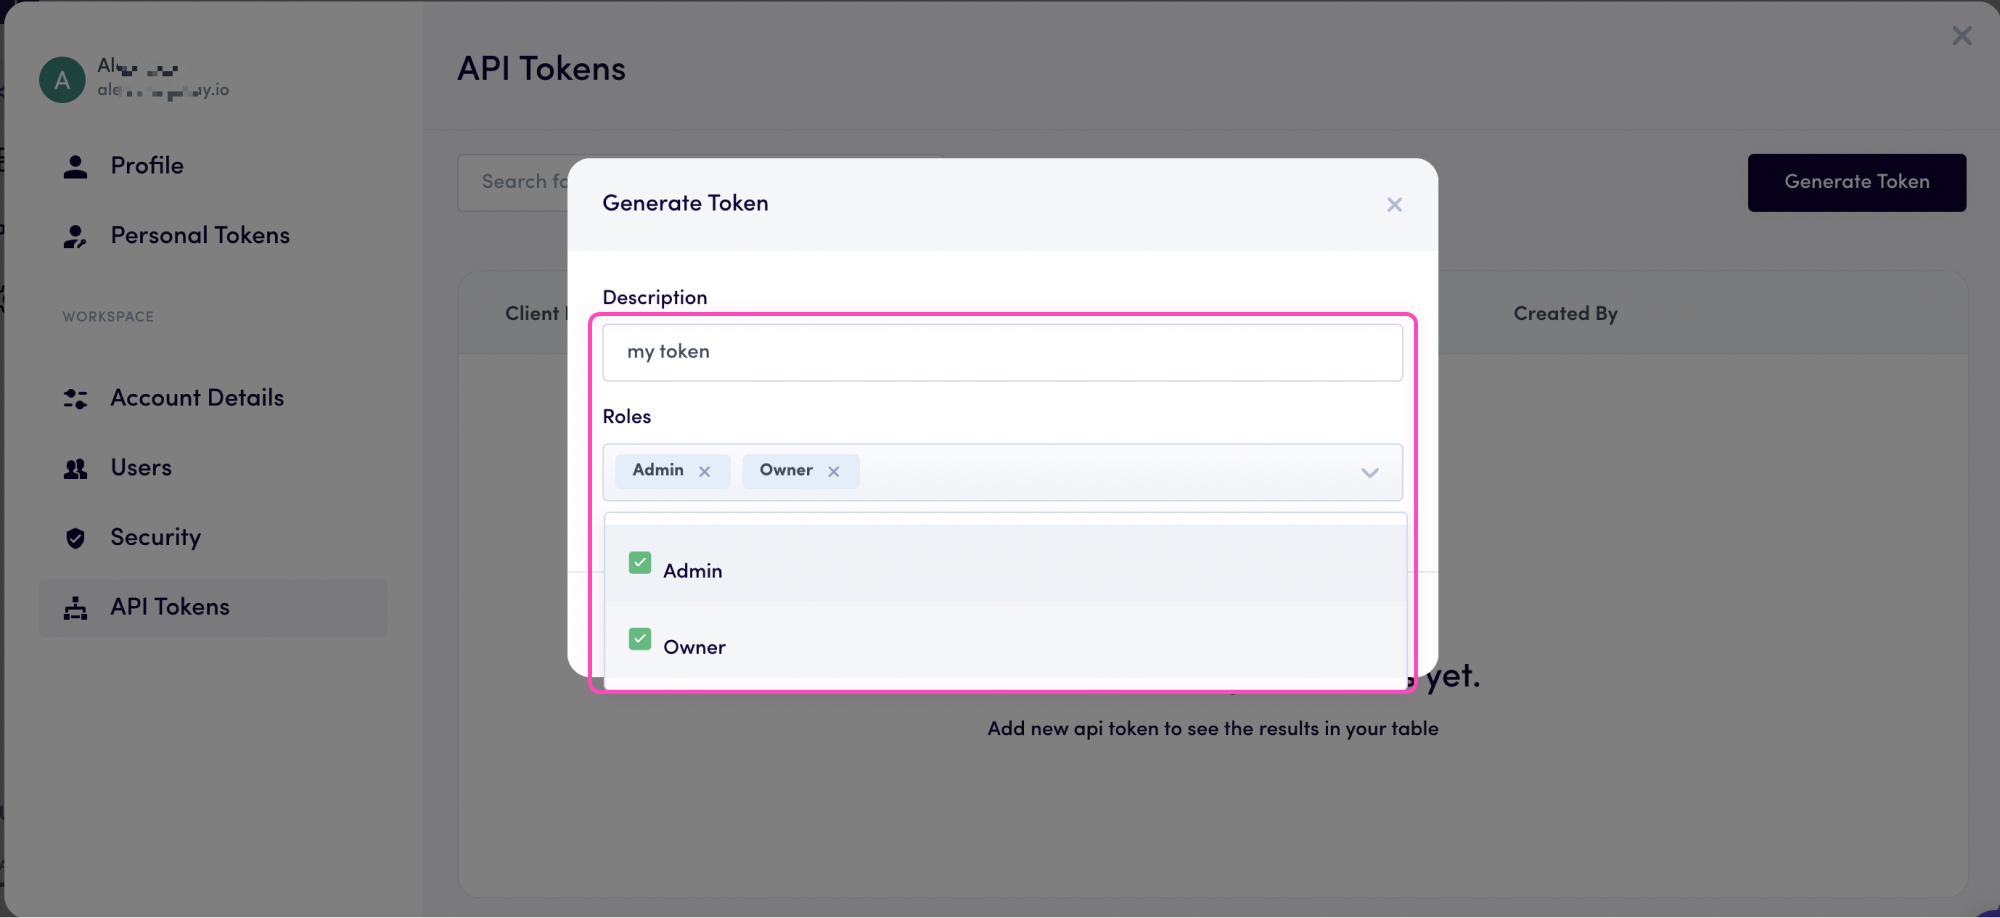Click the Created By column header
The image size is (2000, 918).
1565,313
